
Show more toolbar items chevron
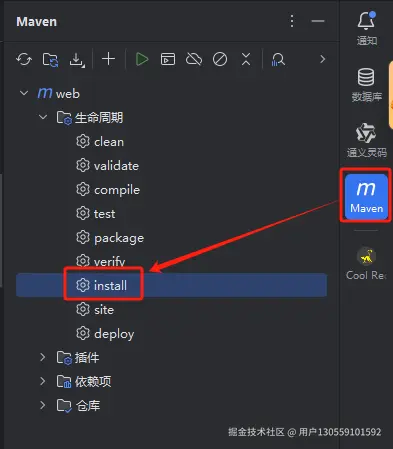click(x=322, y=59)
